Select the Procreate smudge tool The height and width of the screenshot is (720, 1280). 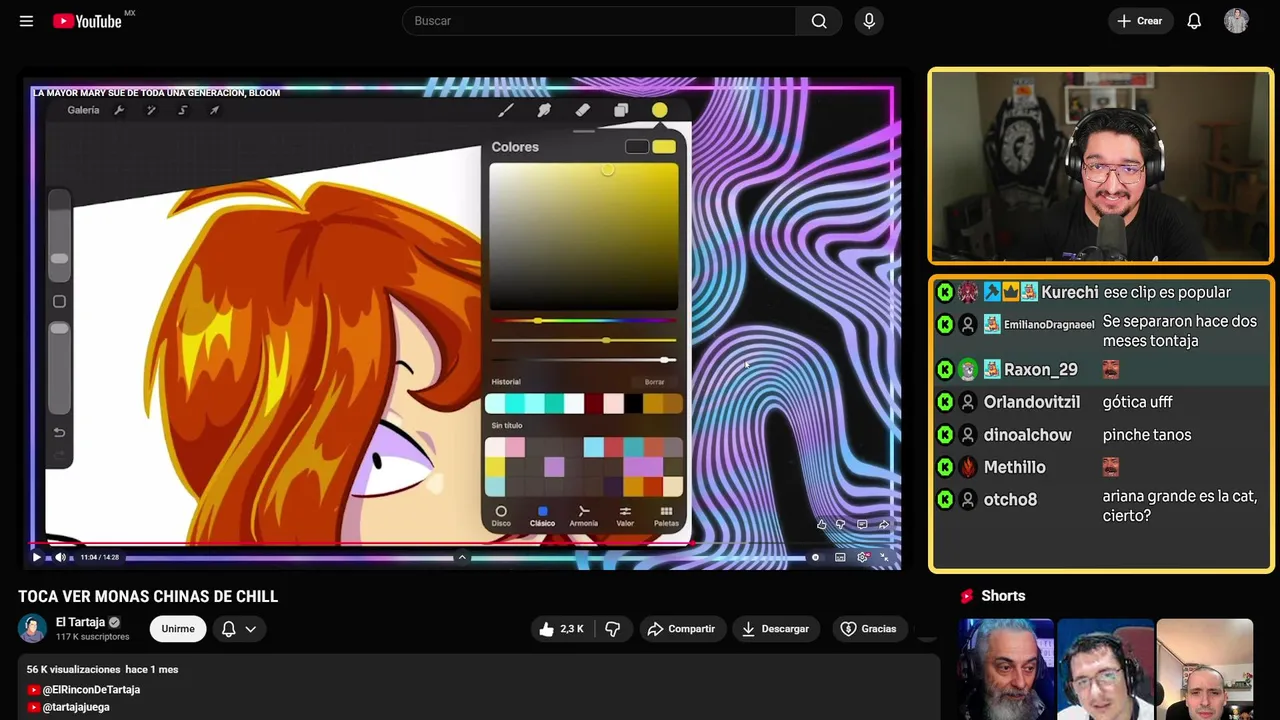(544, 110)
